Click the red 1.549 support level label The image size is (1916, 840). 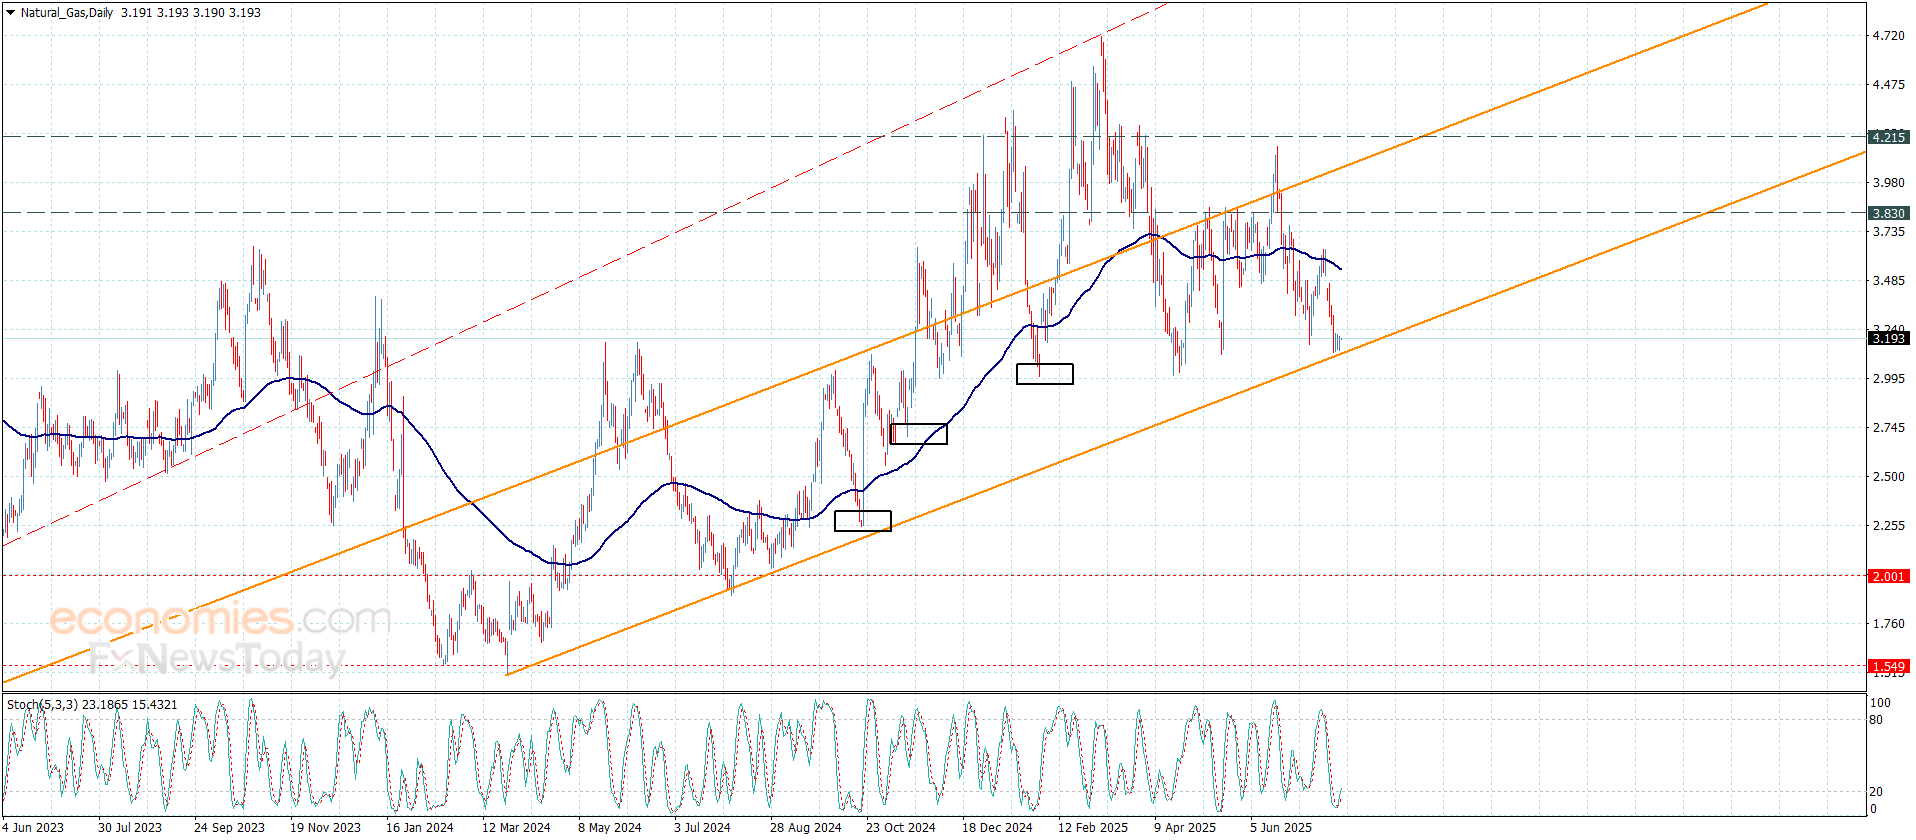pyautogui.click(x=1888, y=666)
